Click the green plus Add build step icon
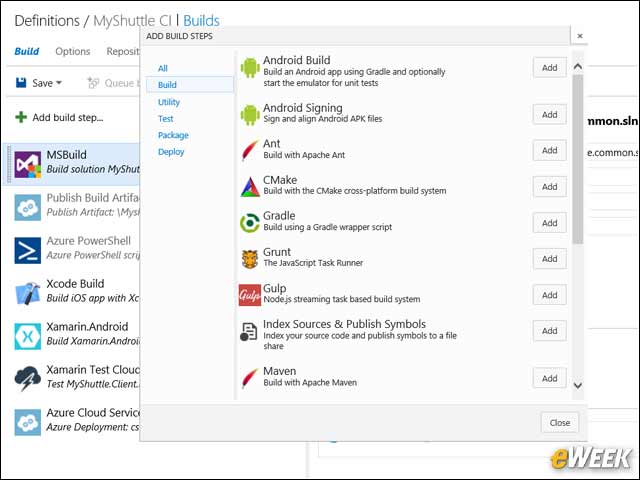640x480 pixels. (21, 118)
